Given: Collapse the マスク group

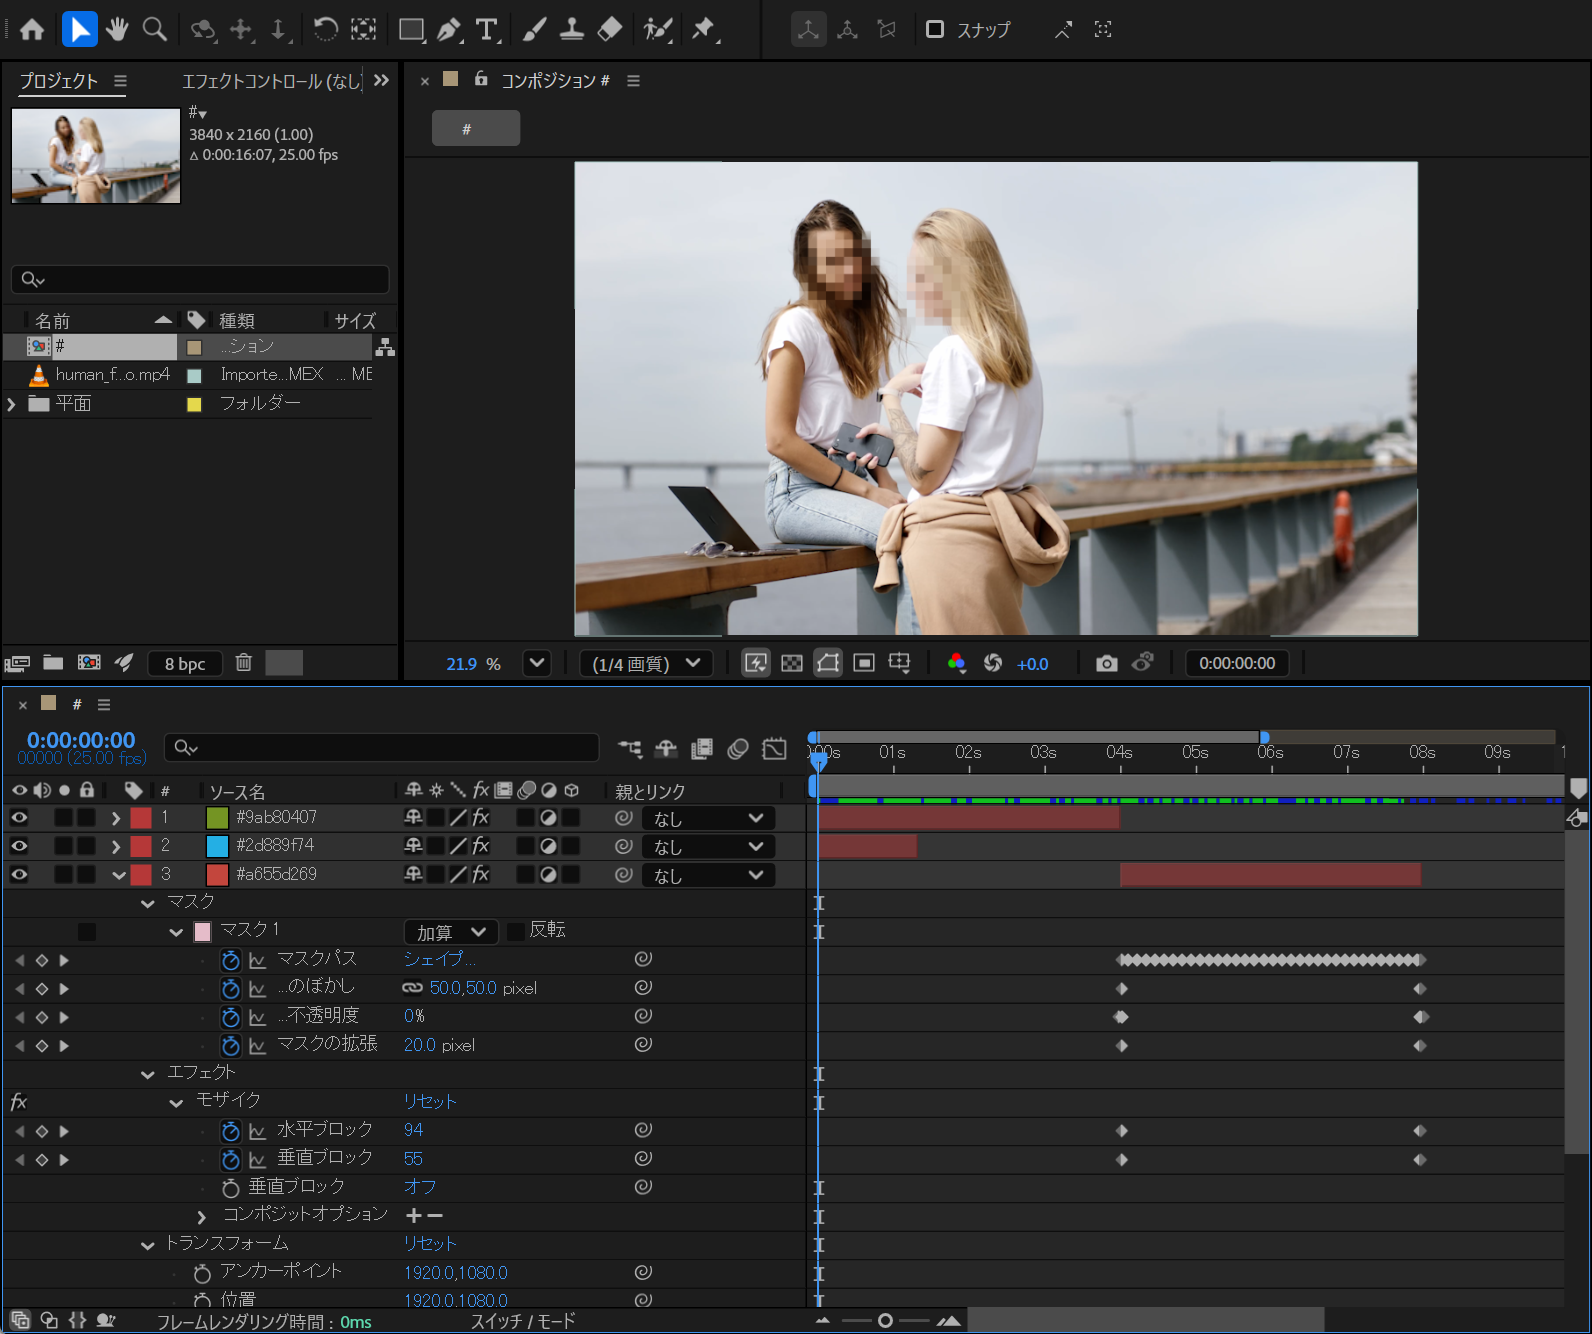Looking at the screenshot, I should (x=148, y=903).
